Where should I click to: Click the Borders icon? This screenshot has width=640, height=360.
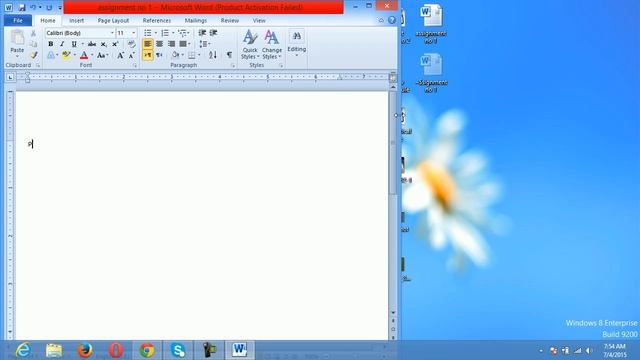point(191,55)
